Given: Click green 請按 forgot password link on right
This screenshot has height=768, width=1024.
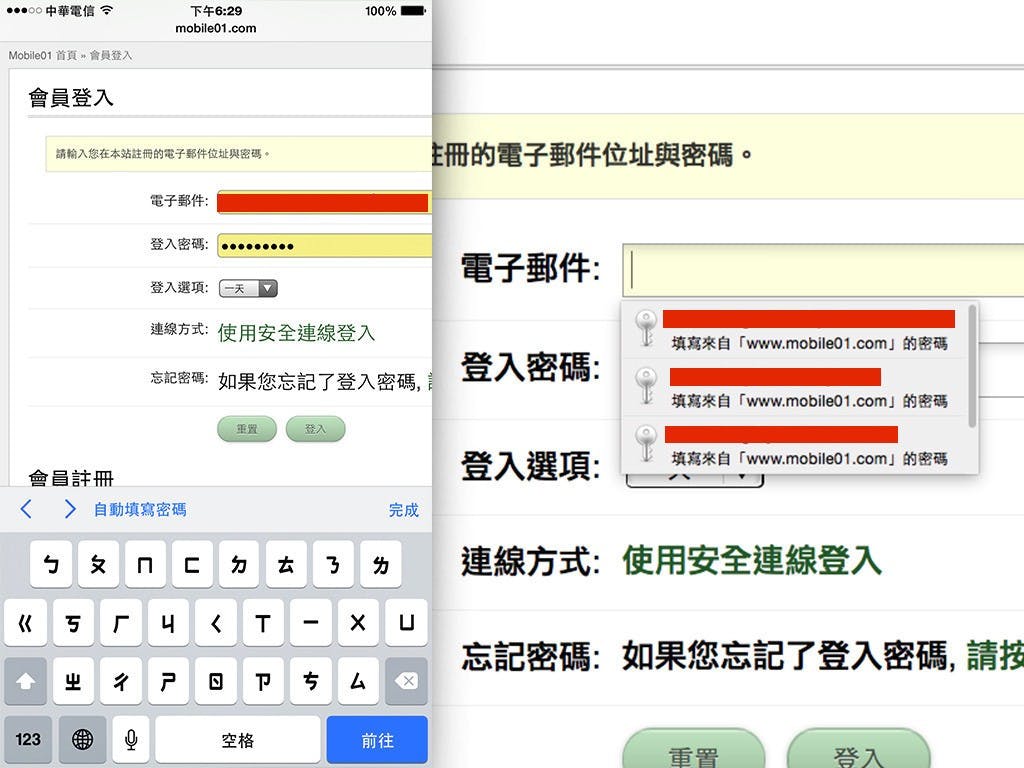Looking at the screenshot, I should (995, 656).
